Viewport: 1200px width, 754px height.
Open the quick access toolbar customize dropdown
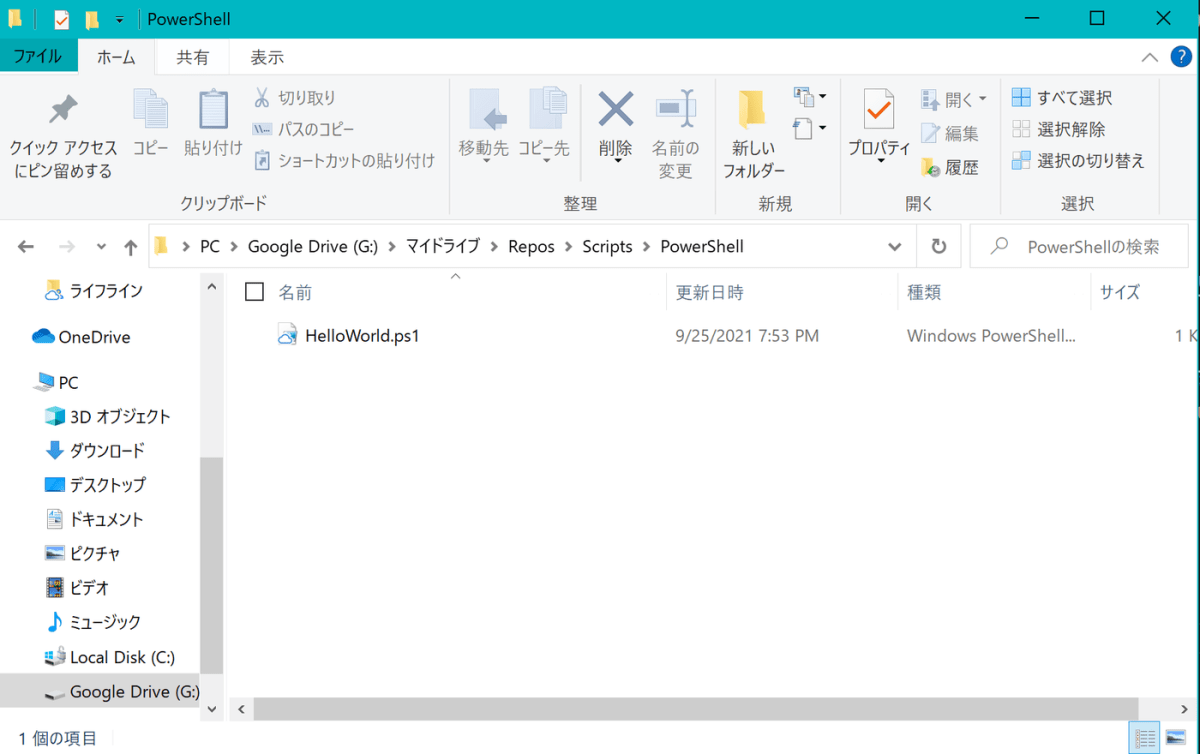pos(119,19)
